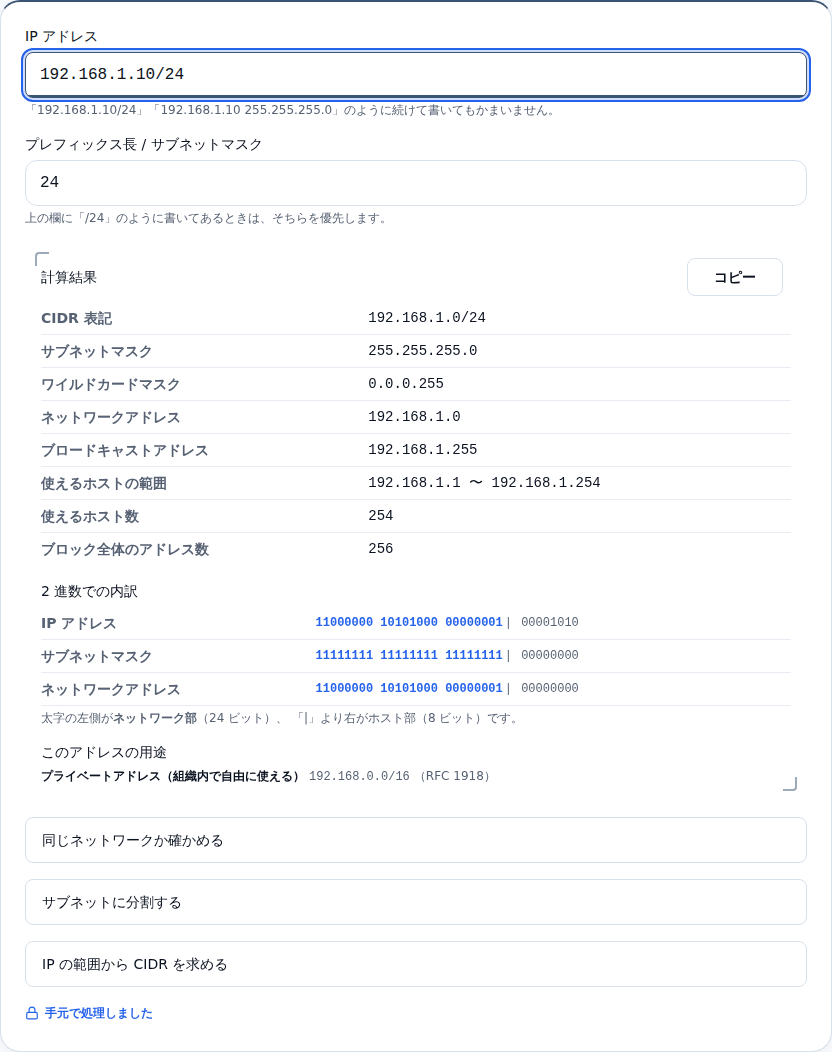Click the IP アドレス input field
The image size is (832, 1052).
(415, 74)
